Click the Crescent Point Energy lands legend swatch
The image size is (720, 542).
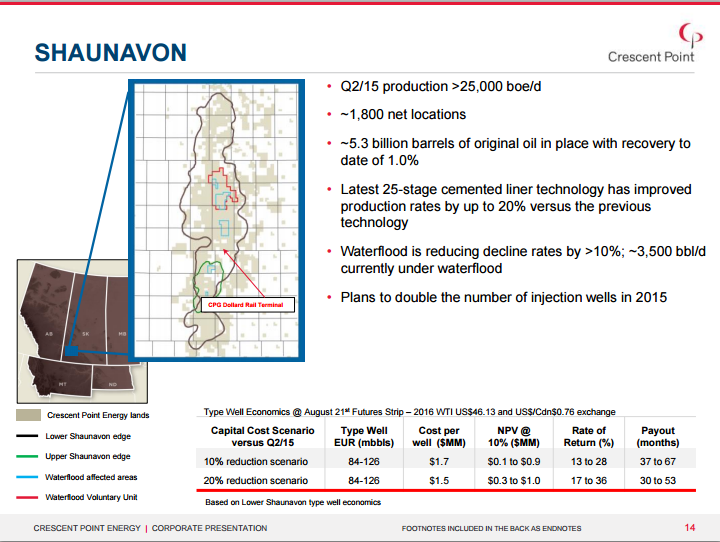click(26, 415)
